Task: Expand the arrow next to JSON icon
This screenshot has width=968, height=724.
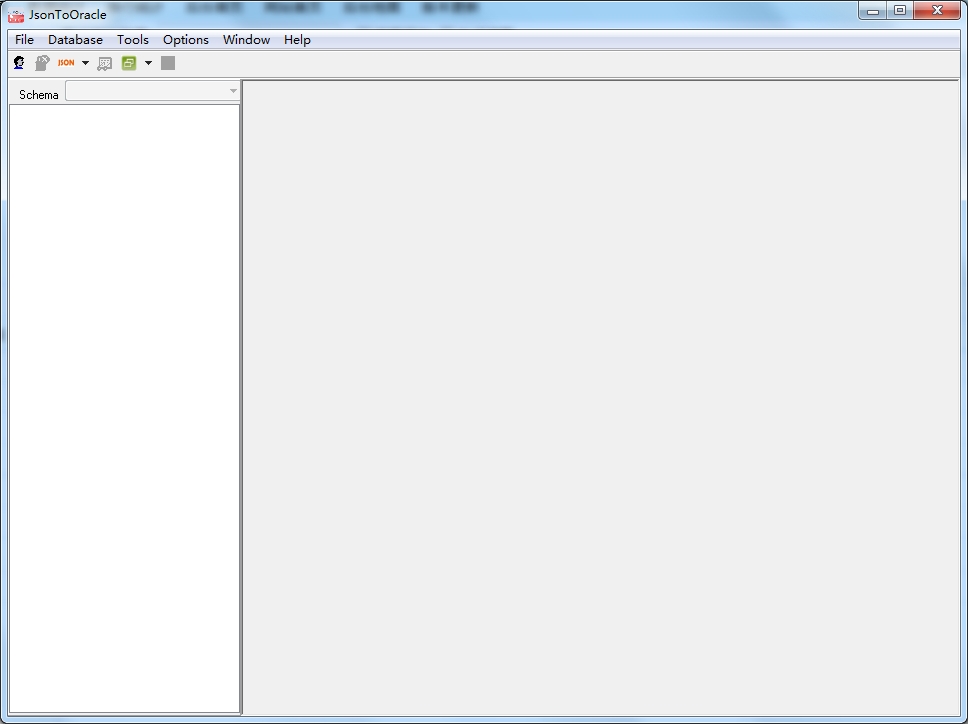Action: coord(85,63)
